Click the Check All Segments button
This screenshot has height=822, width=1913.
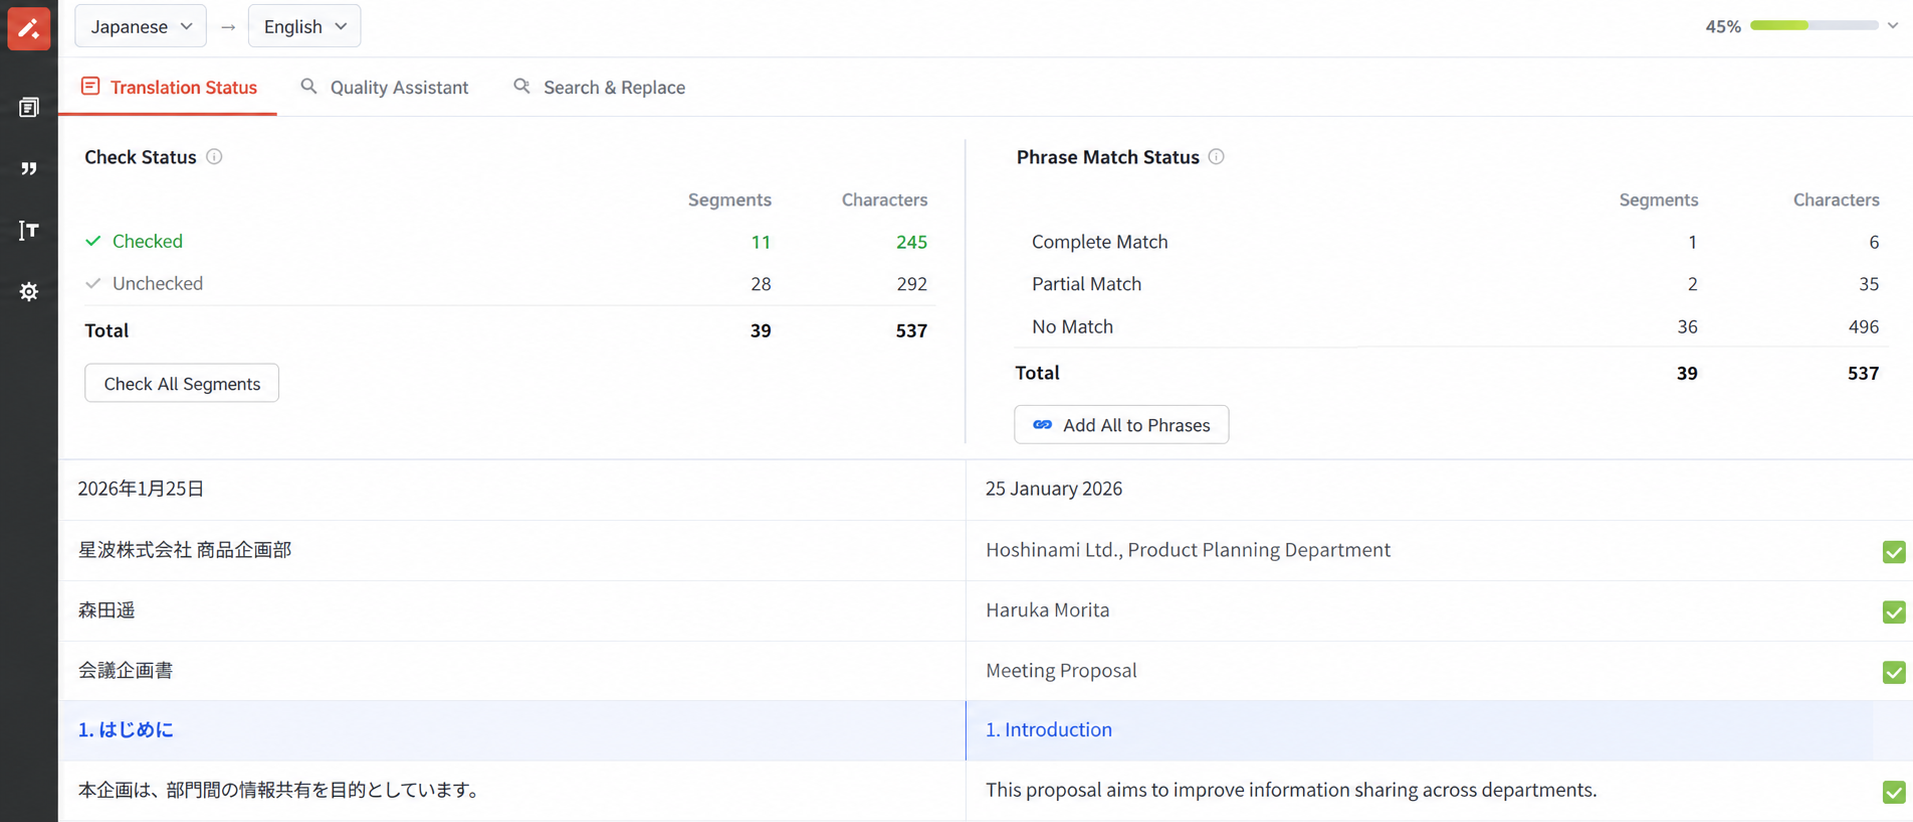pos(182,383)
